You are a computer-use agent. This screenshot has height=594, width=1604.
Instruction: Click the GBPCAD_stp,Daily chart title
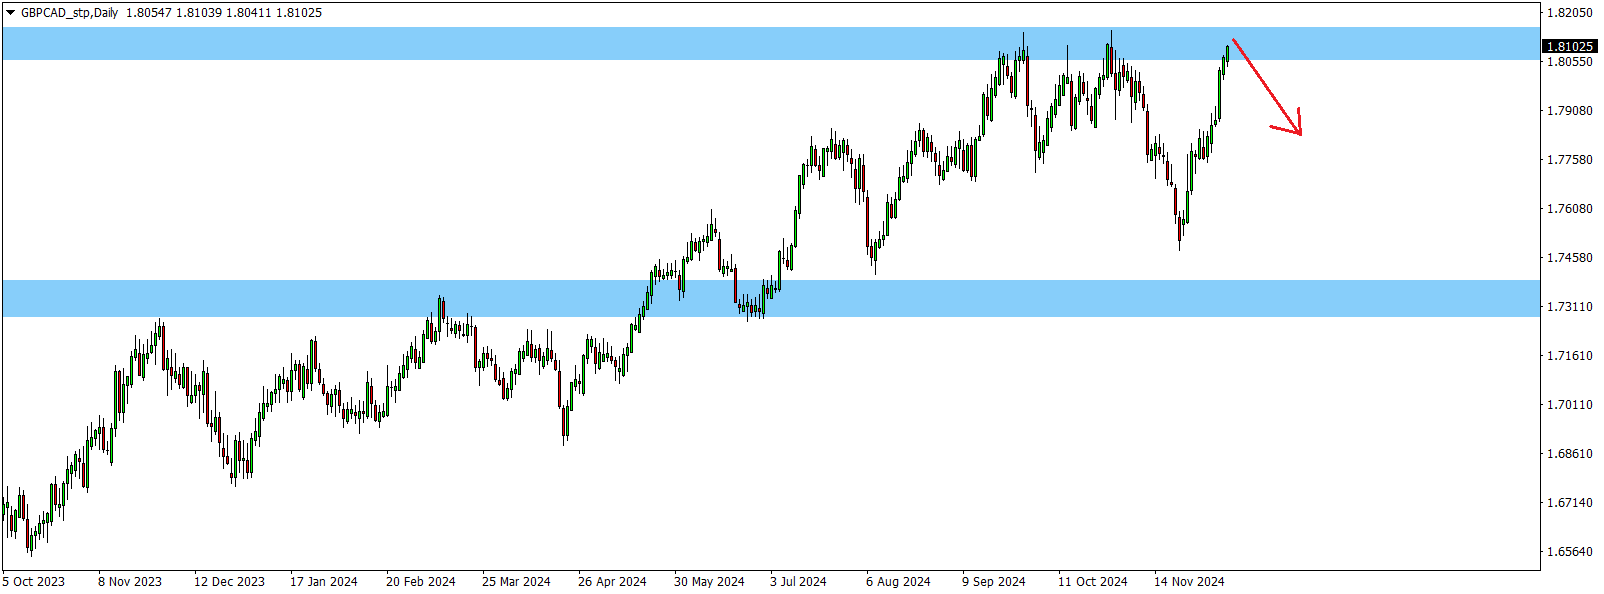(69, 13)
